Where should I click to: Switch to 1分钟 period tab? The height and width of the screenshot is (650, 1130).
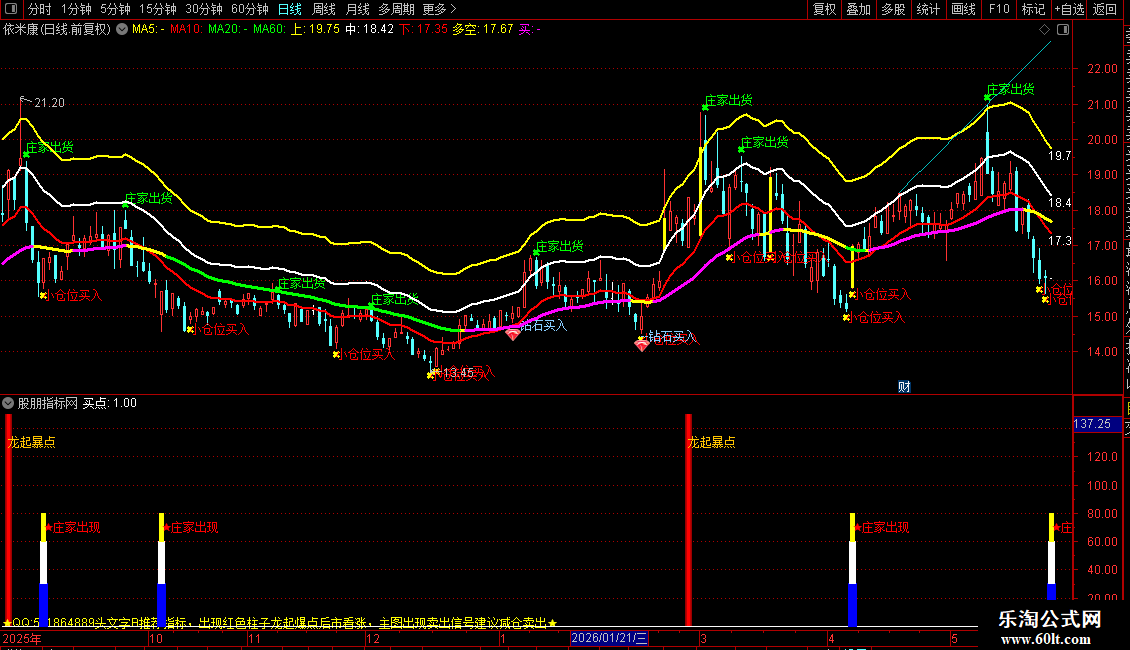76,9
